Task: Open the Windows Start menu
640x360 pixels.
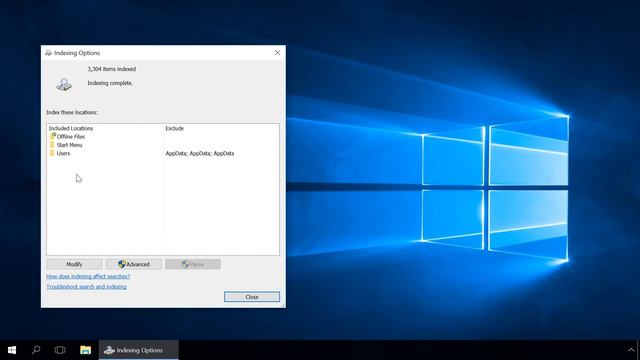Action: pyautogui.click(x=12, y=350)
